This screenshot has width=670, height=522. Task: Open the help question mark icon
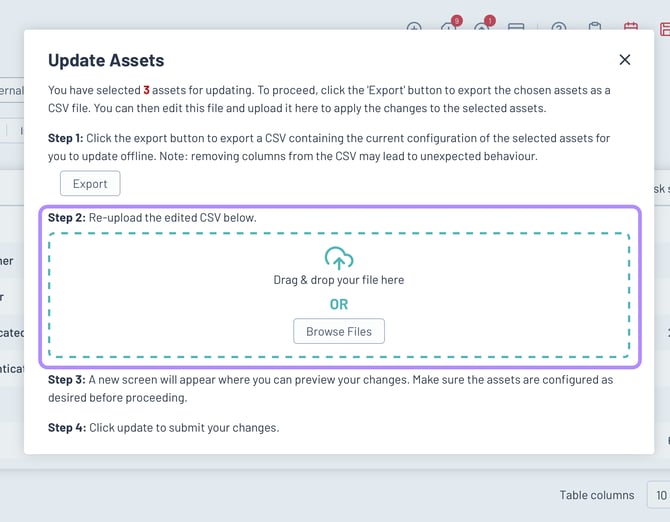[x=559, y=27]
